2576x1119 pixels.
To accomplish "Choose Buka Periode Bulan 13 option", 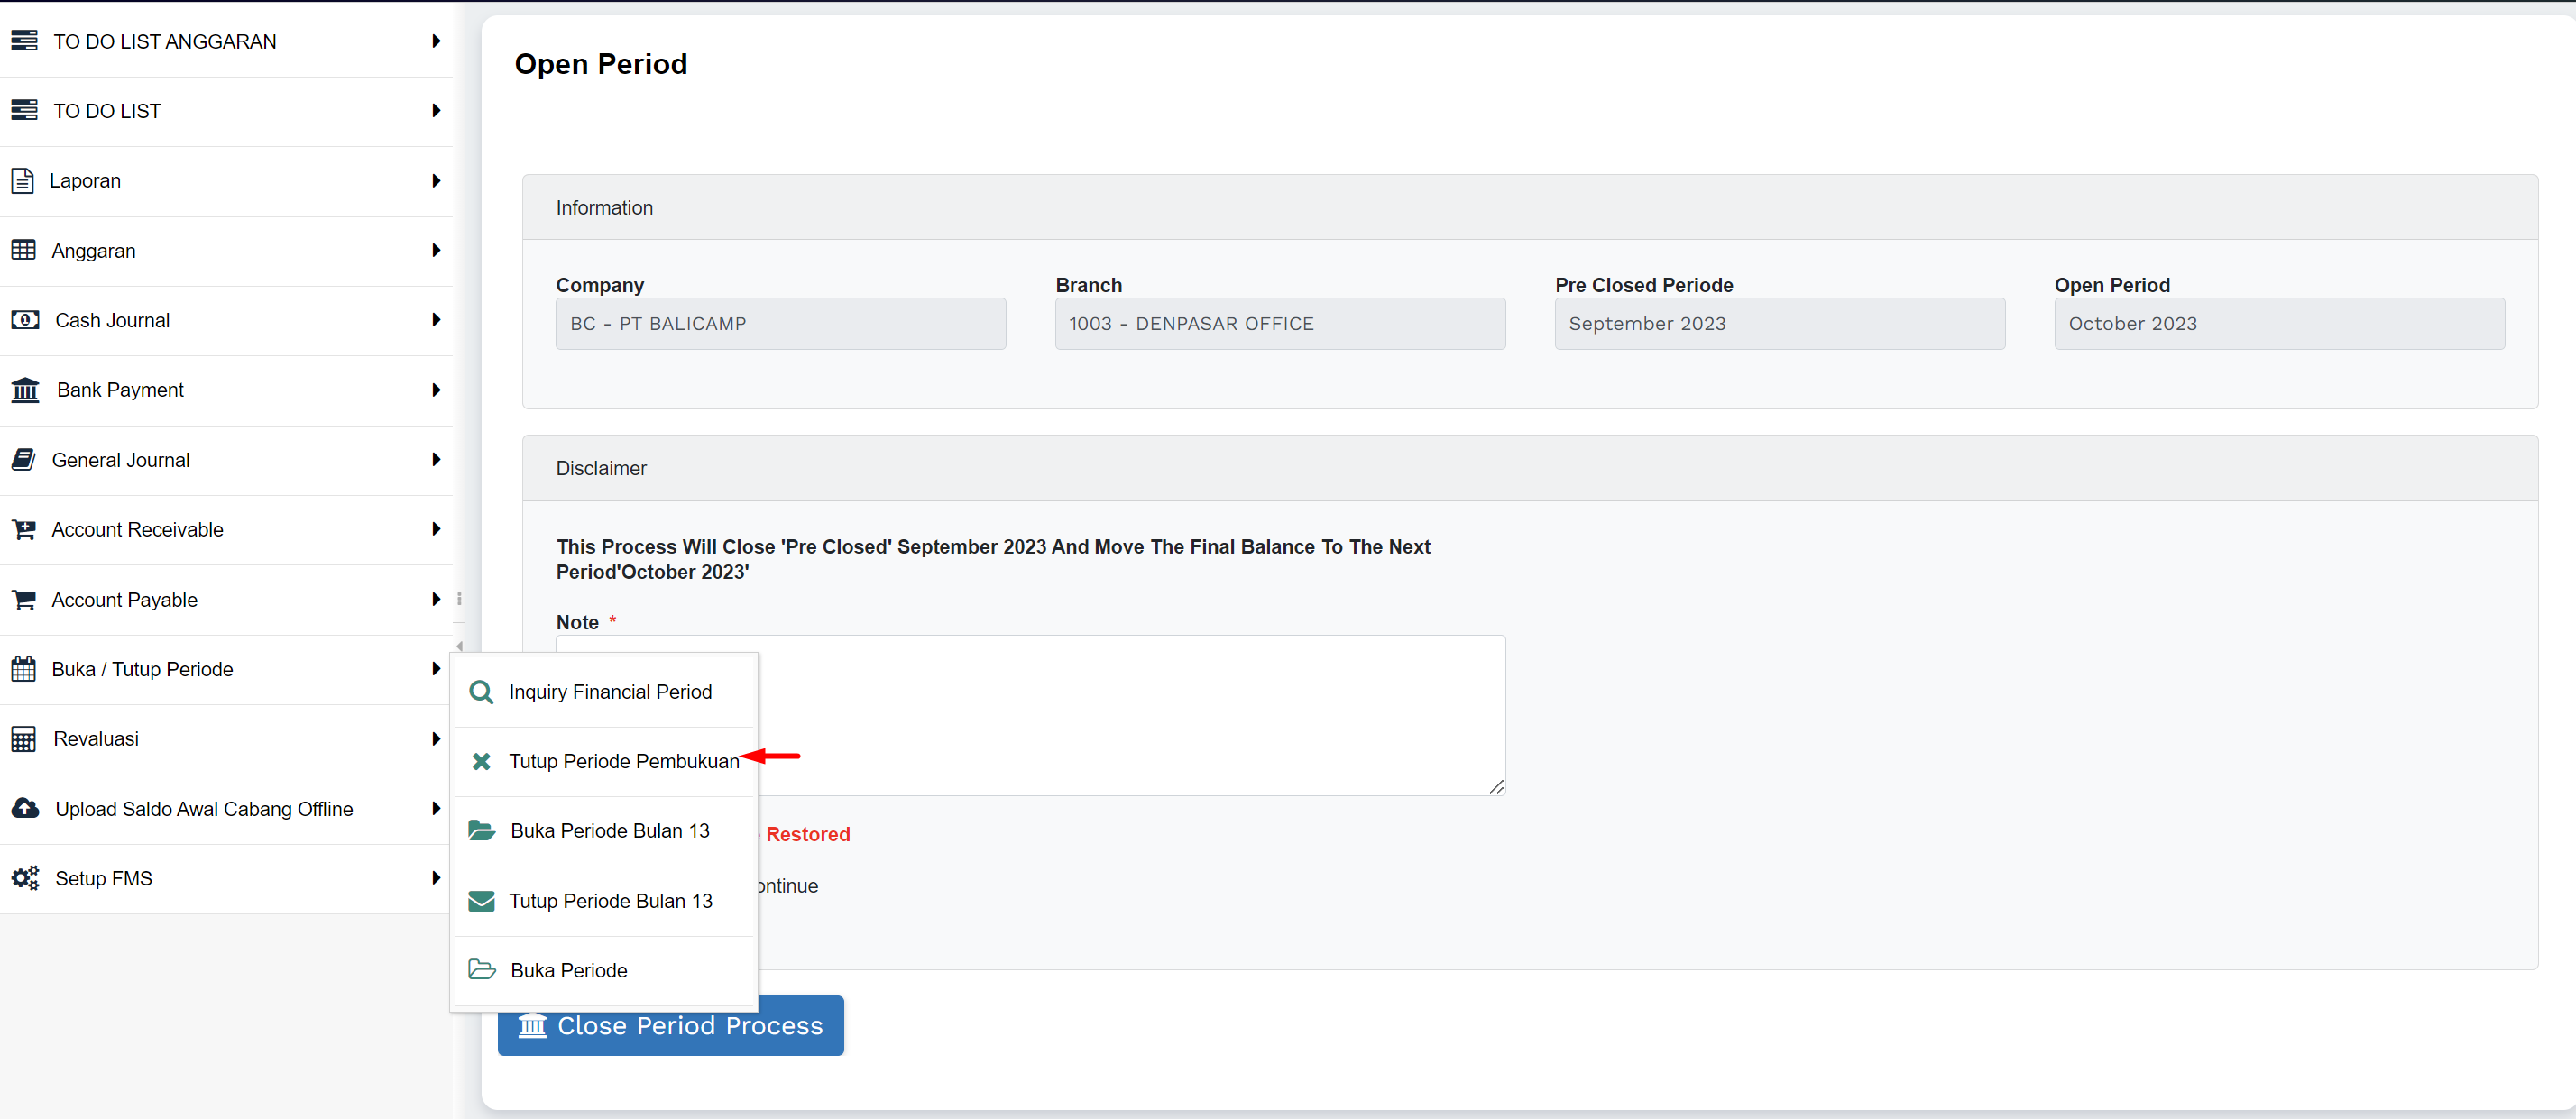I will [x=609, y=831].
